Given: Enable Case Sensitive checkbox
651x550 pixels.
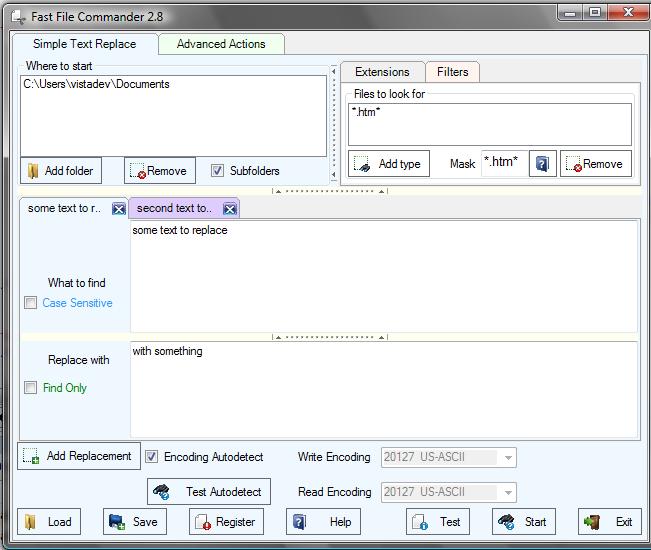Looking at the screenshot, I should coord(30,303).
